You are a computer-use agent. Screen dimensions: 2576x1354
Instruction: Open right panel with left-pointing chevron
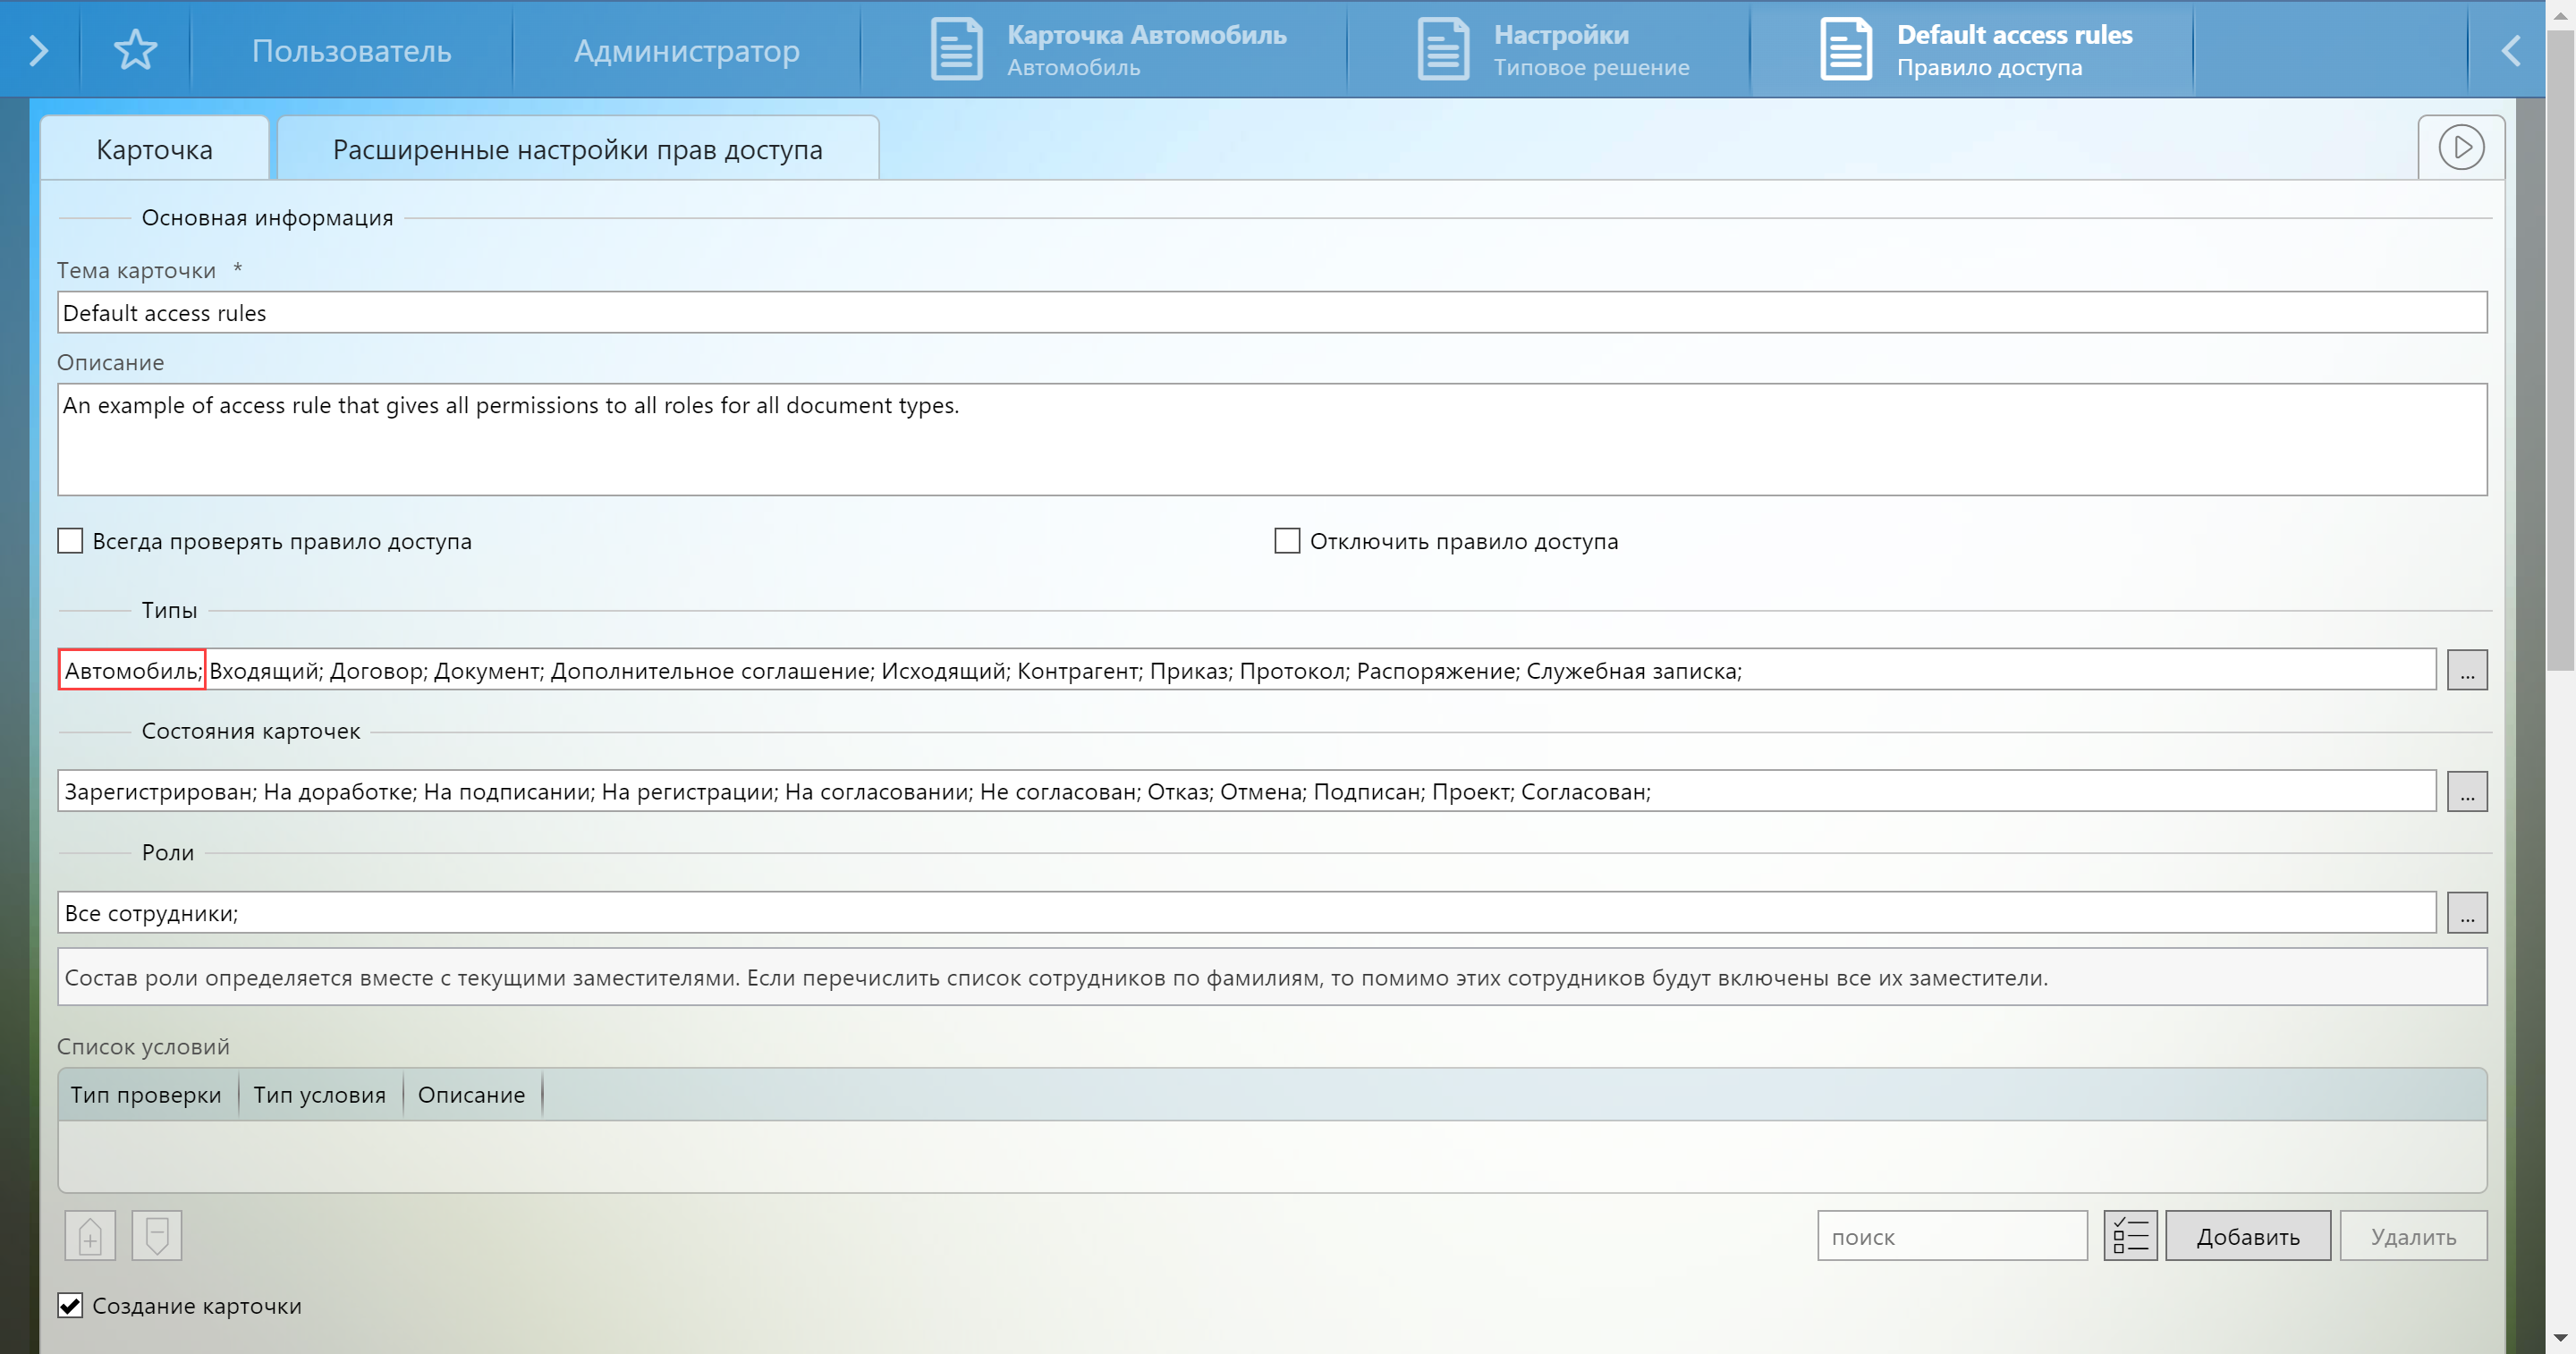(2510, 50)
